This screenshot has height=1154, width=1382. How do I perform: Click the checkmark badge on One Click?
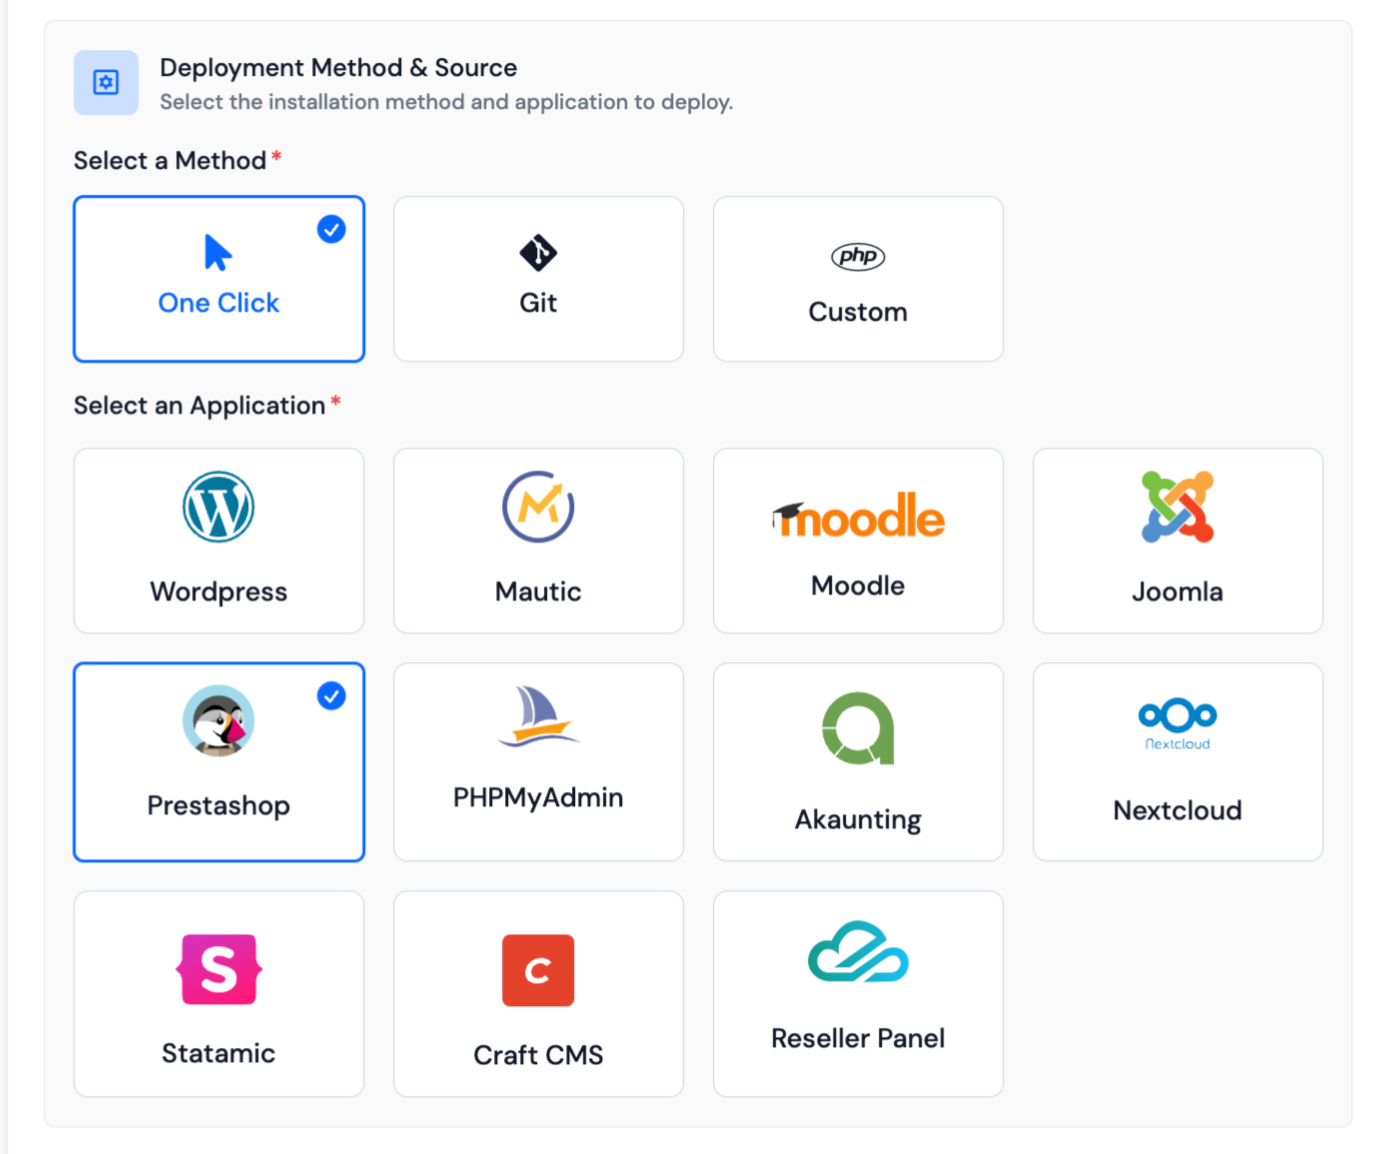[331, 229]
